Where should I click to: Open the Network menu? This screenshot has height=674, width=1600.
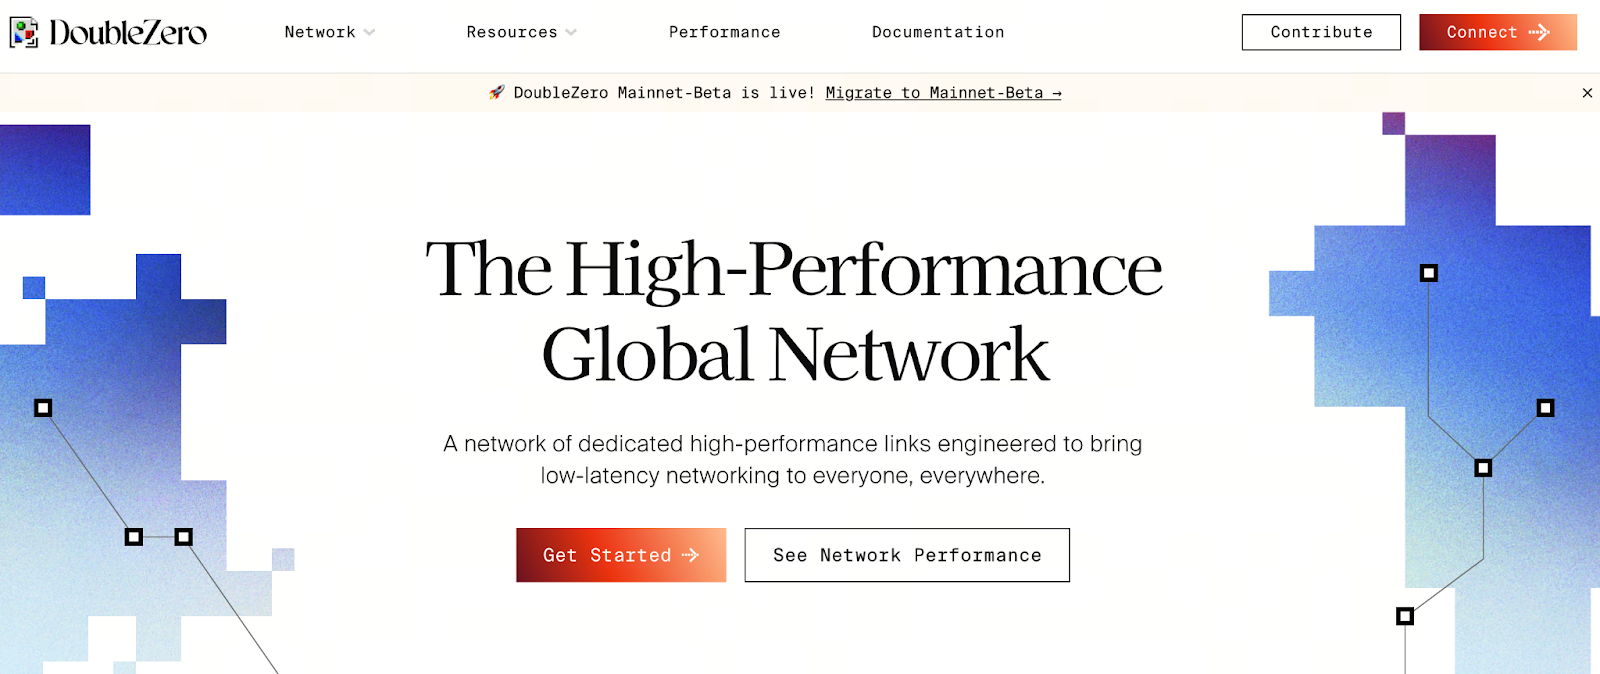[x=320, y=32]
